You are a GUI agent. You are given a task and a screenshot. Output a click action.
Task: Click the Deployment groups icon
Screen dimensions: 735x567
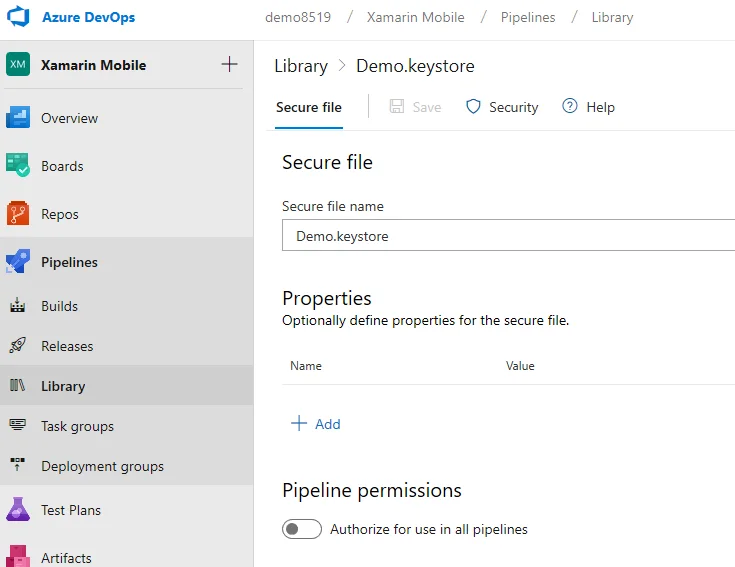click(x=17, y=464)
